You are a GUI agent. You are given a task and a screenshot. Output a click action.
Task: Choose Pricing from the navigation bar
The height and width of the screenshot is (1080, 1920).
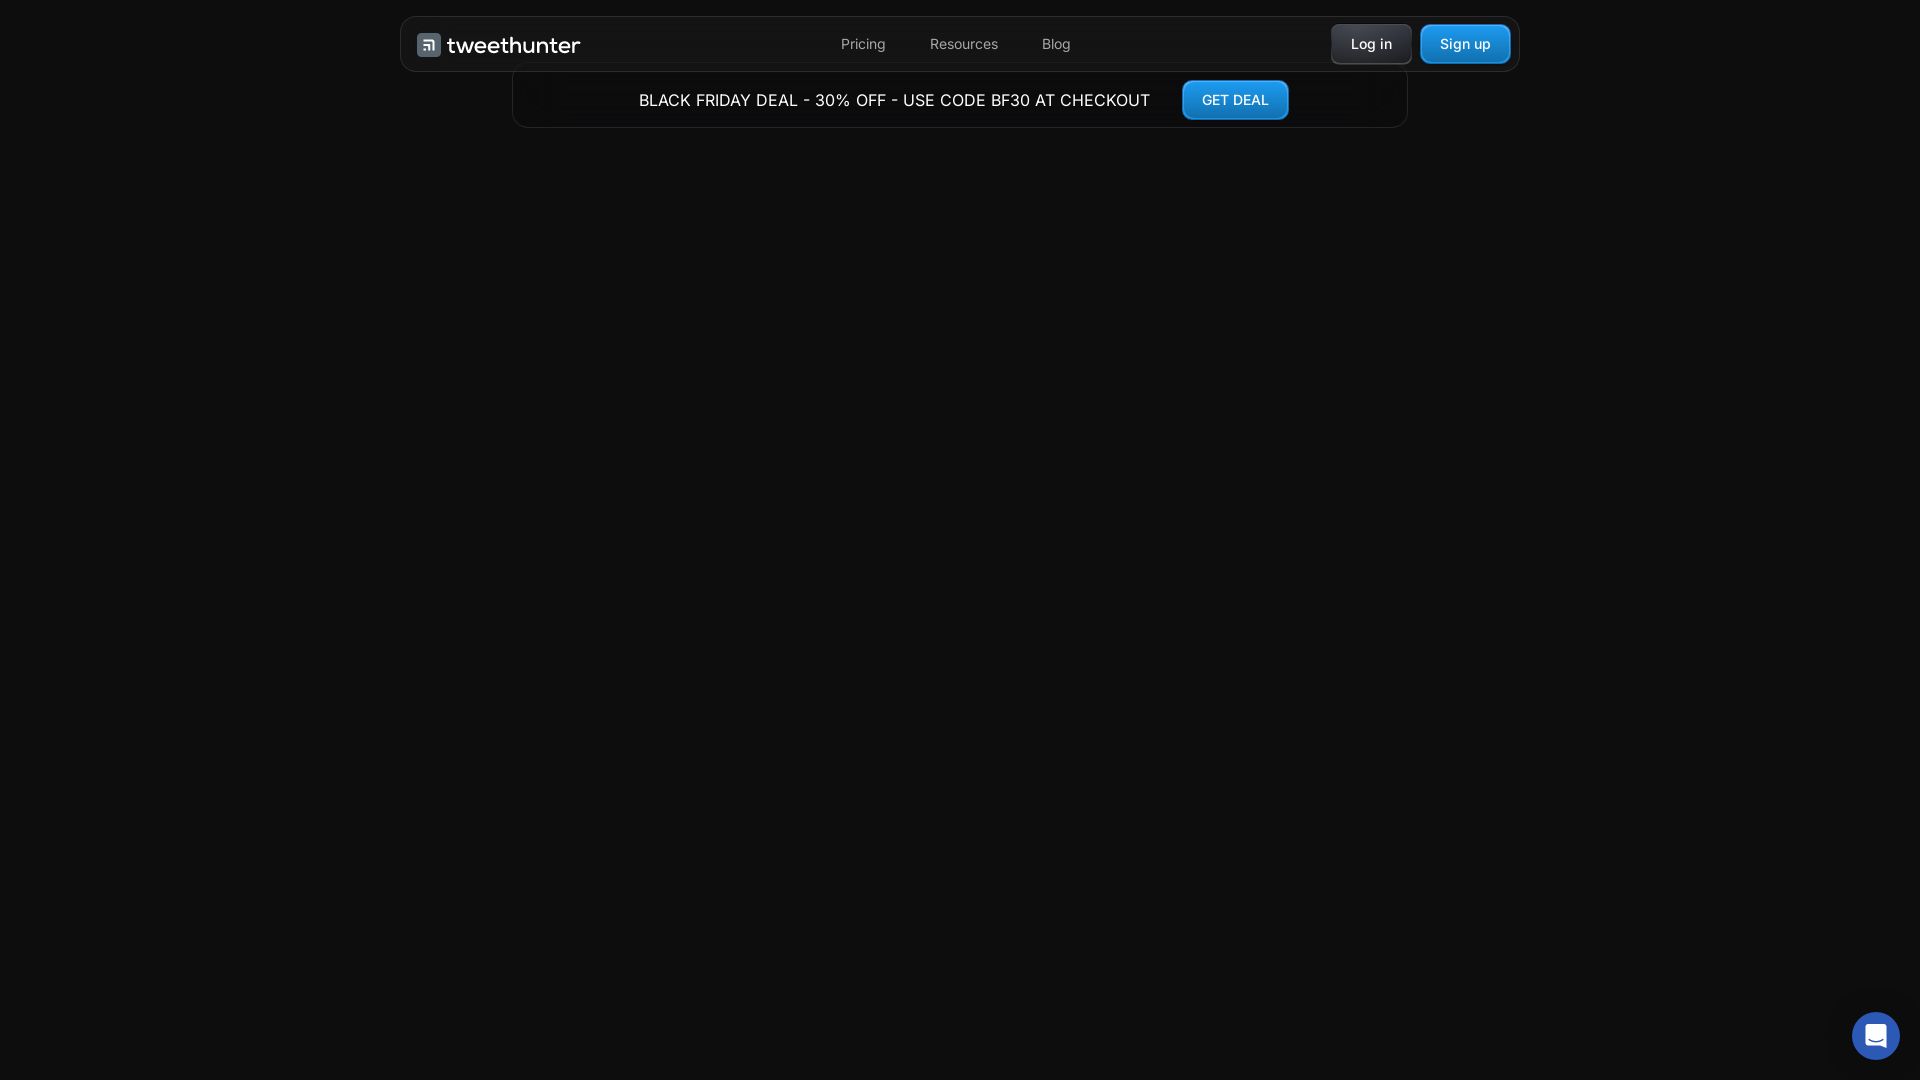click(x=863, y=44)
